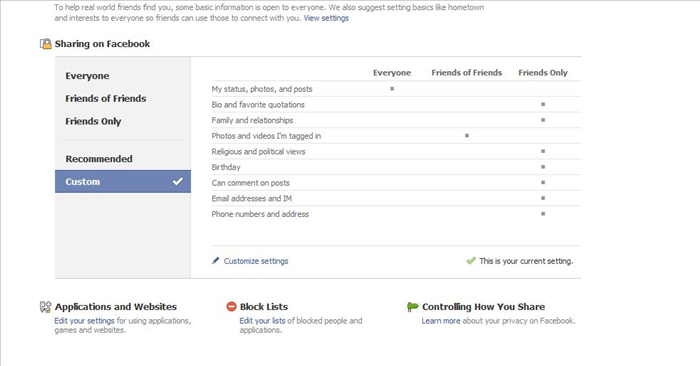Click the Family and relationships row label
This screenshot has height=366, width=700.
252,120
